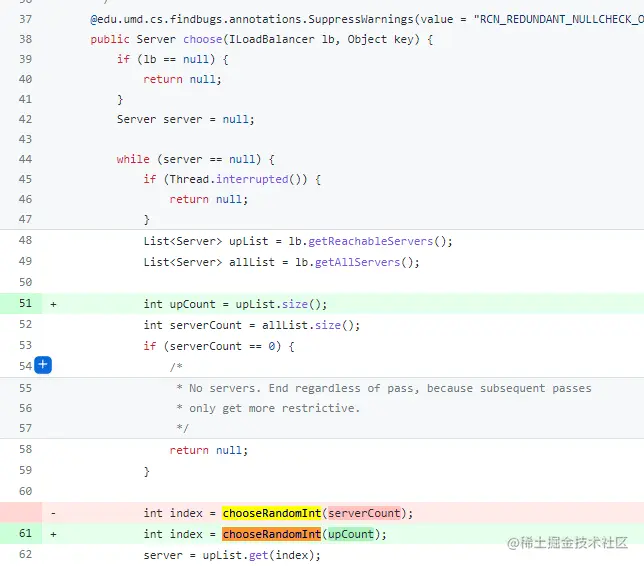644x566 pixels.
Task: Click line number 38
Action: coord(25,39)
